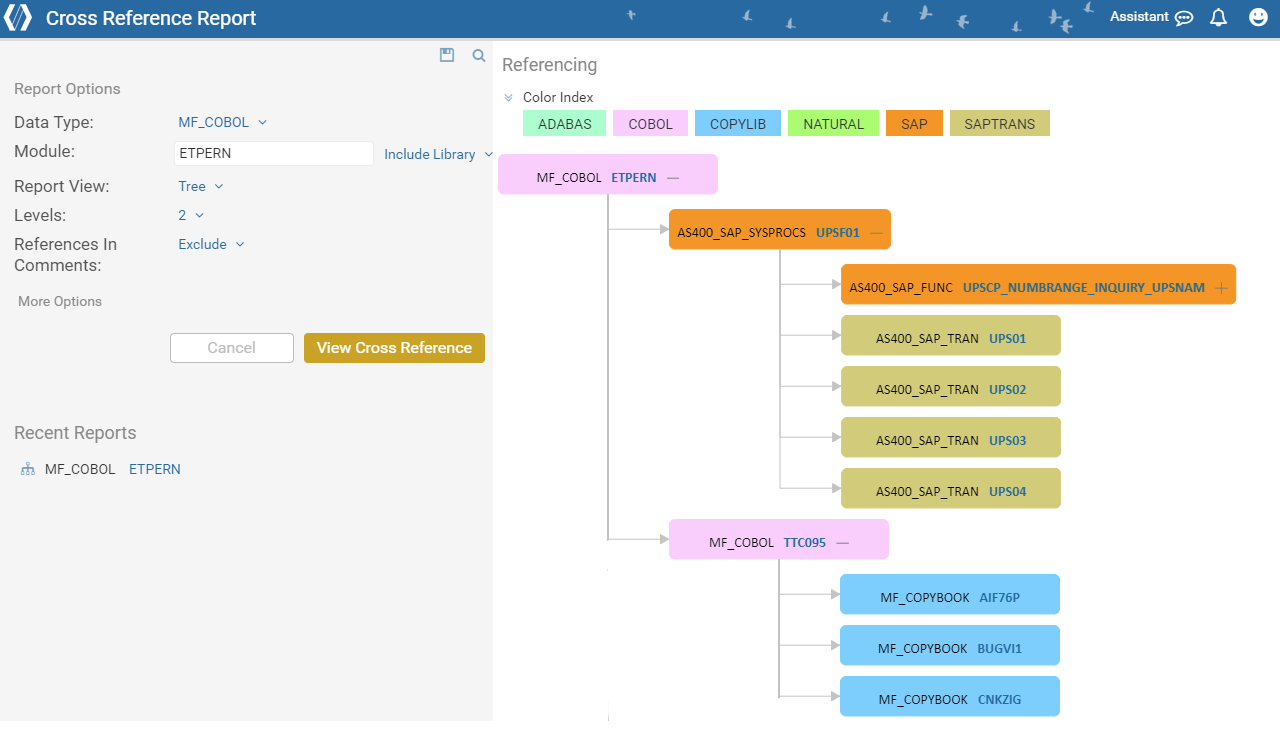This screenshot has width=1280, height=740.
Task: Open the Assistant chat icon
Action: 1184,18
